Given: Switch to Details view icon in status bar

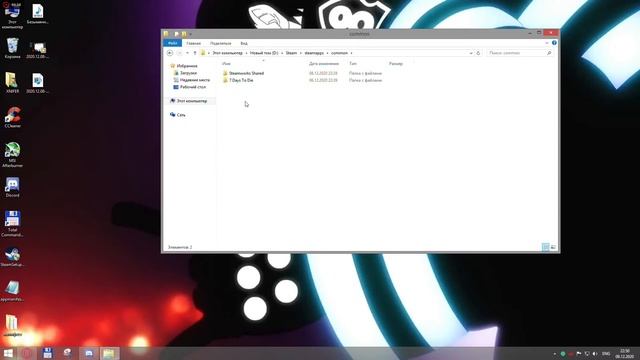Looking at the screenshot, I should click(545, 247).
